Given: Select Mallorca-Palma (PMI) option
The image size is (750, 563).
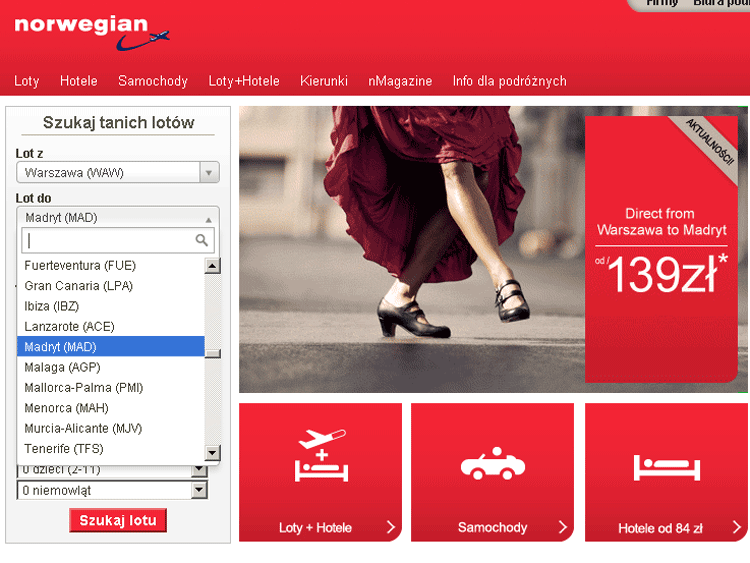Looking at the screenshot, I should coord(111,387).
